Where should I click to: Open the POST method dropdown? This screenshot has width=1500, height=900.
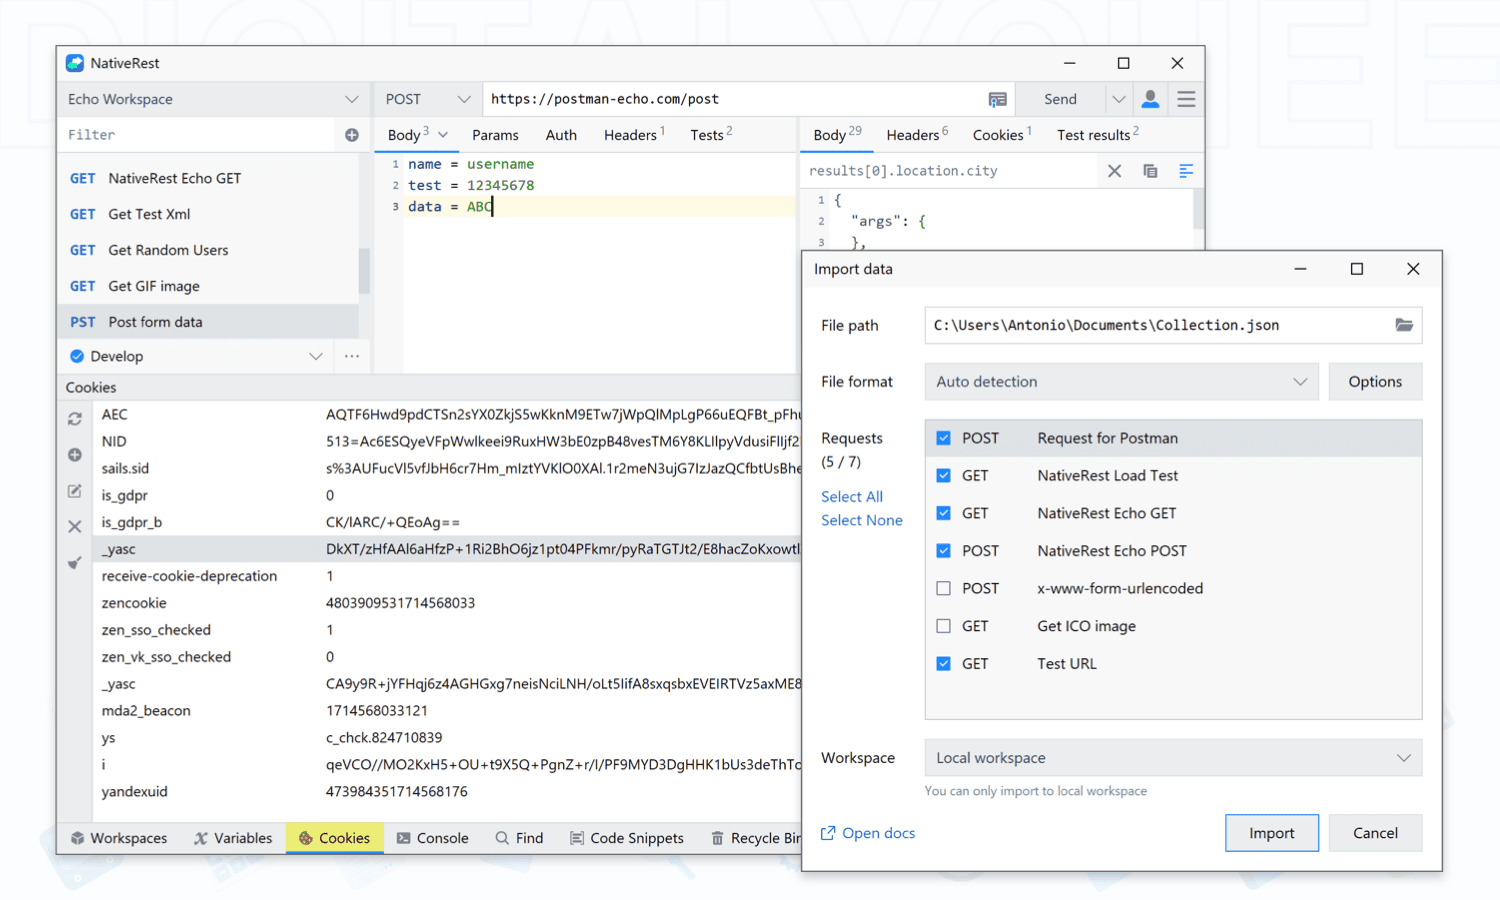[427, 99]
